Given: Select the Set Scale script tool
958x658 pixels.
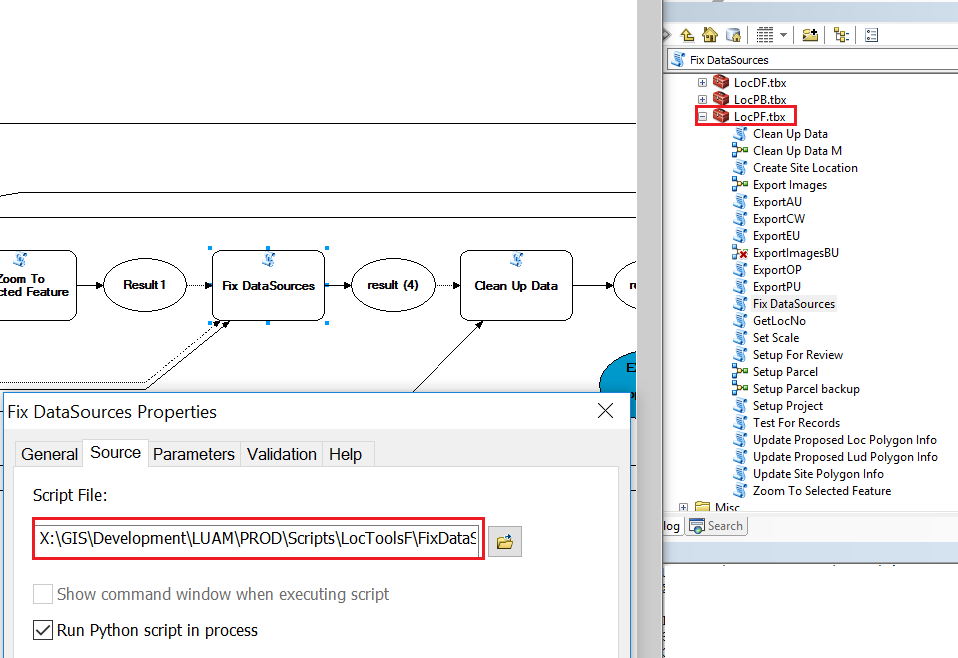Looking at the screenshot, I should point(775,338).
